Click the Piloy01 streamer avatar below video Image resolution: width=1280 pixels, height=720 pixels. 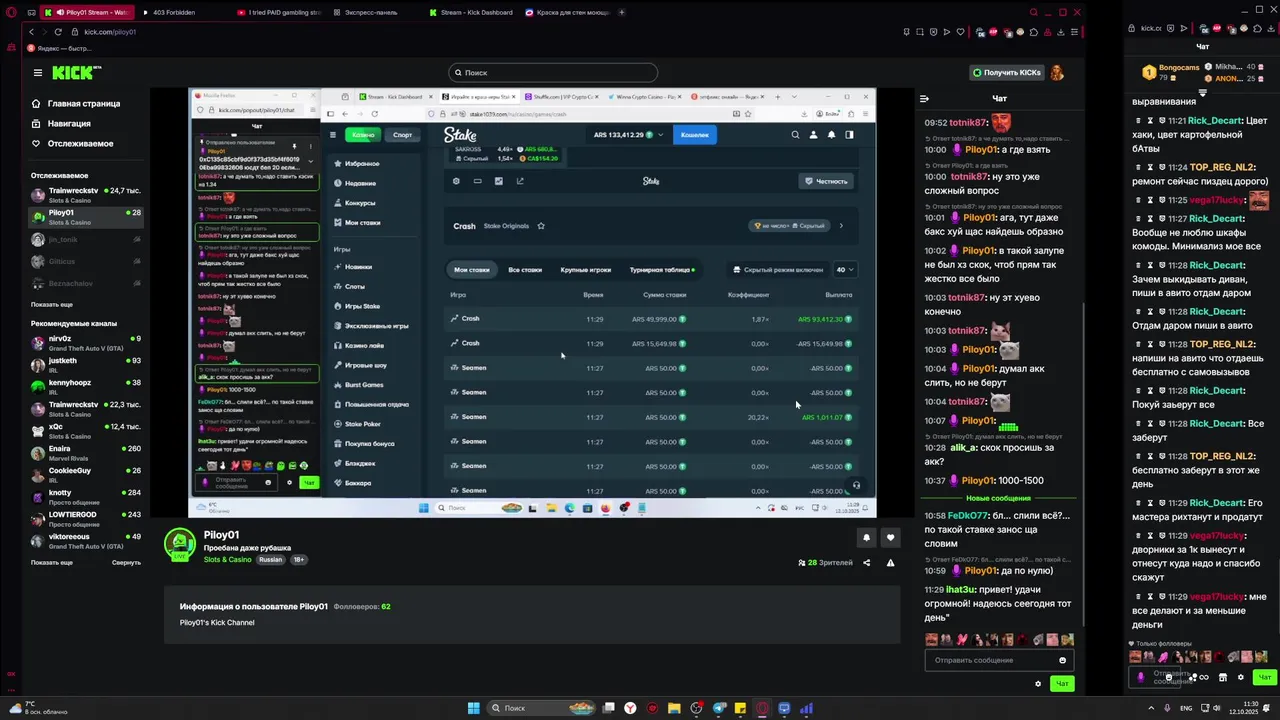click(x=180, y=545)
